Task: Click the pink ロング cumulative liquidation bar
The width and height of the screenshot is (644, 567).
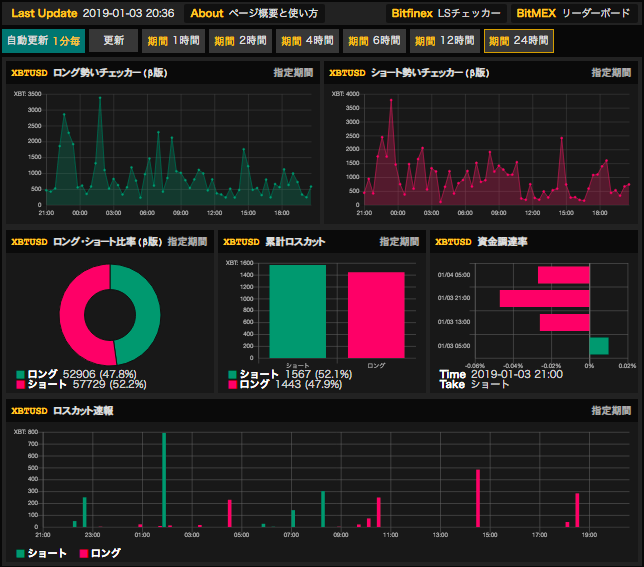Action: (x=376, y=315)
